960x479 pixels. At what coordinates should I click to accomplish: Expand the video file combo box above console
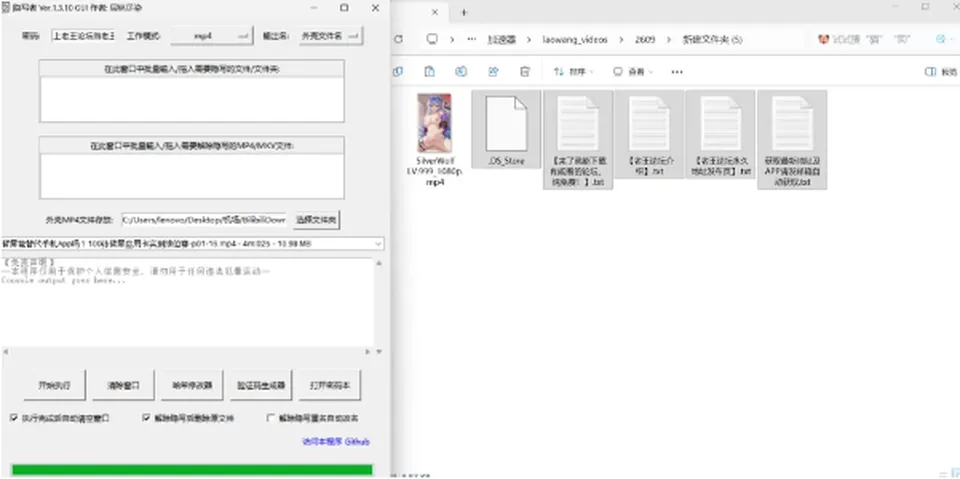193,244
